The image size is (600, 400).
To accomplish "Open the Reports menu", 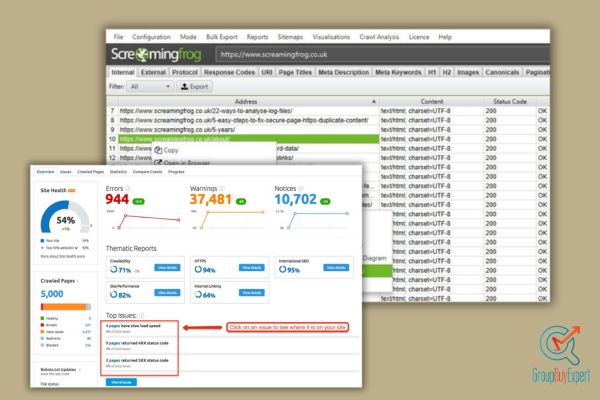I will pos(257,37).
